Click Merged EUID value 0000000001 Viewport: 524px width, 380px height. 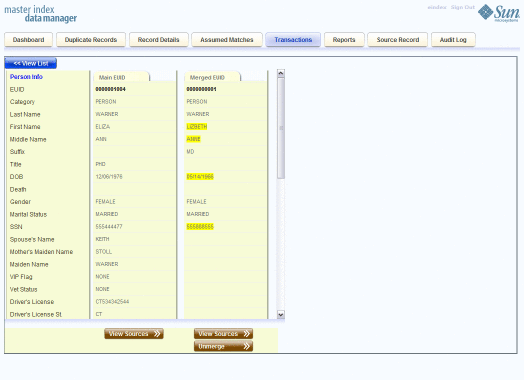(x=201, y=89)
